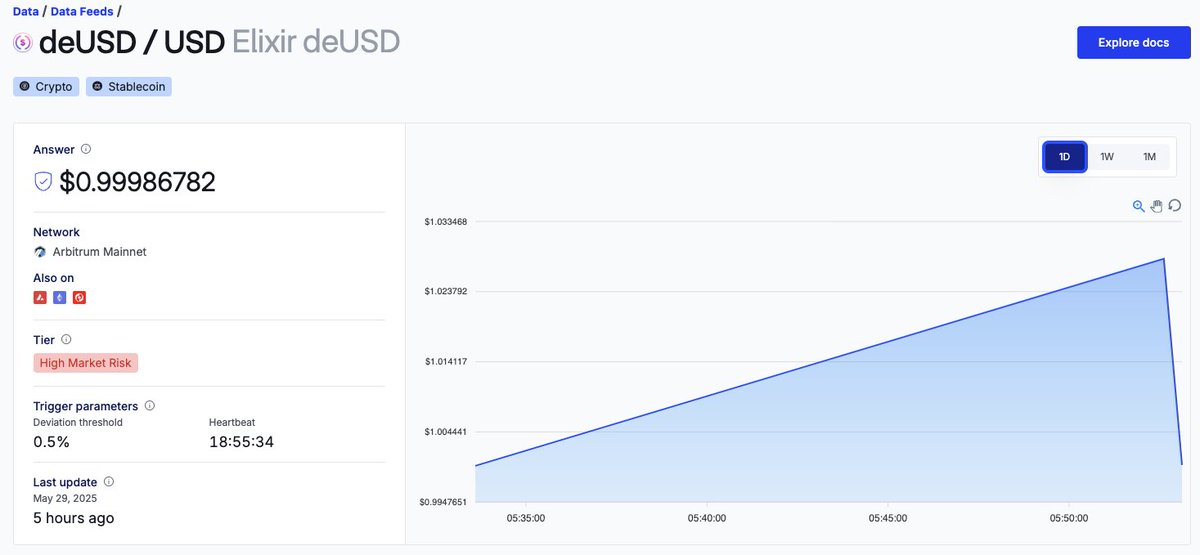Switch chart range to 1D
The height and width of the screenshot is (555, 1200).
click(x=1065, y=157)
